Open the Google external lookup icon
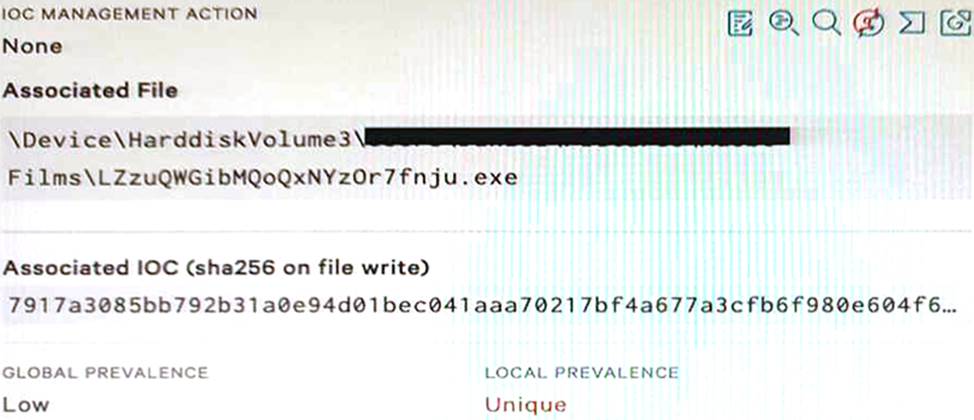Screen dimensions: 974x420 tap(955, 24)
